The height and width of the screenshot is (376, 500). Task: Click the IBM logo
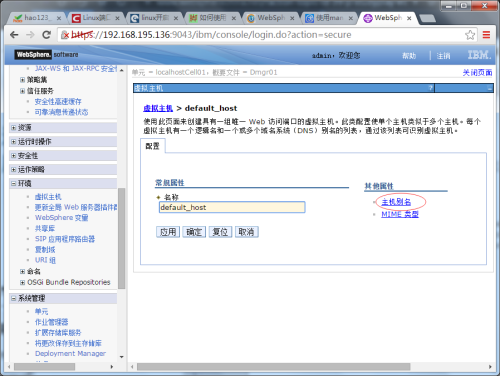pyautogui.click(x=479, y=55)
